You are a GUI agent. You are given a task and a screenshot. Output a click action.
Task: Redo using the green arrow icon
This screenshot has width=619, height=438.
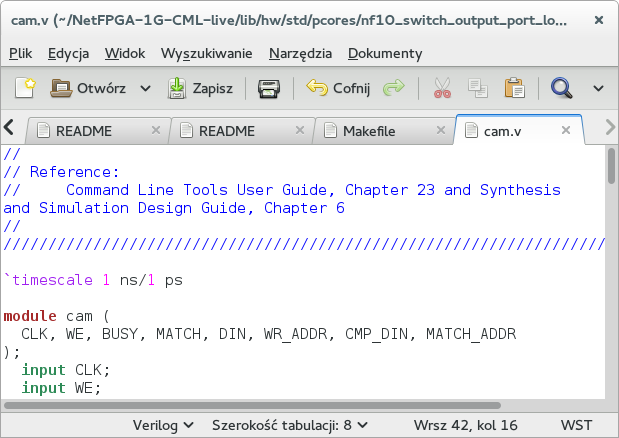point(394,88)
